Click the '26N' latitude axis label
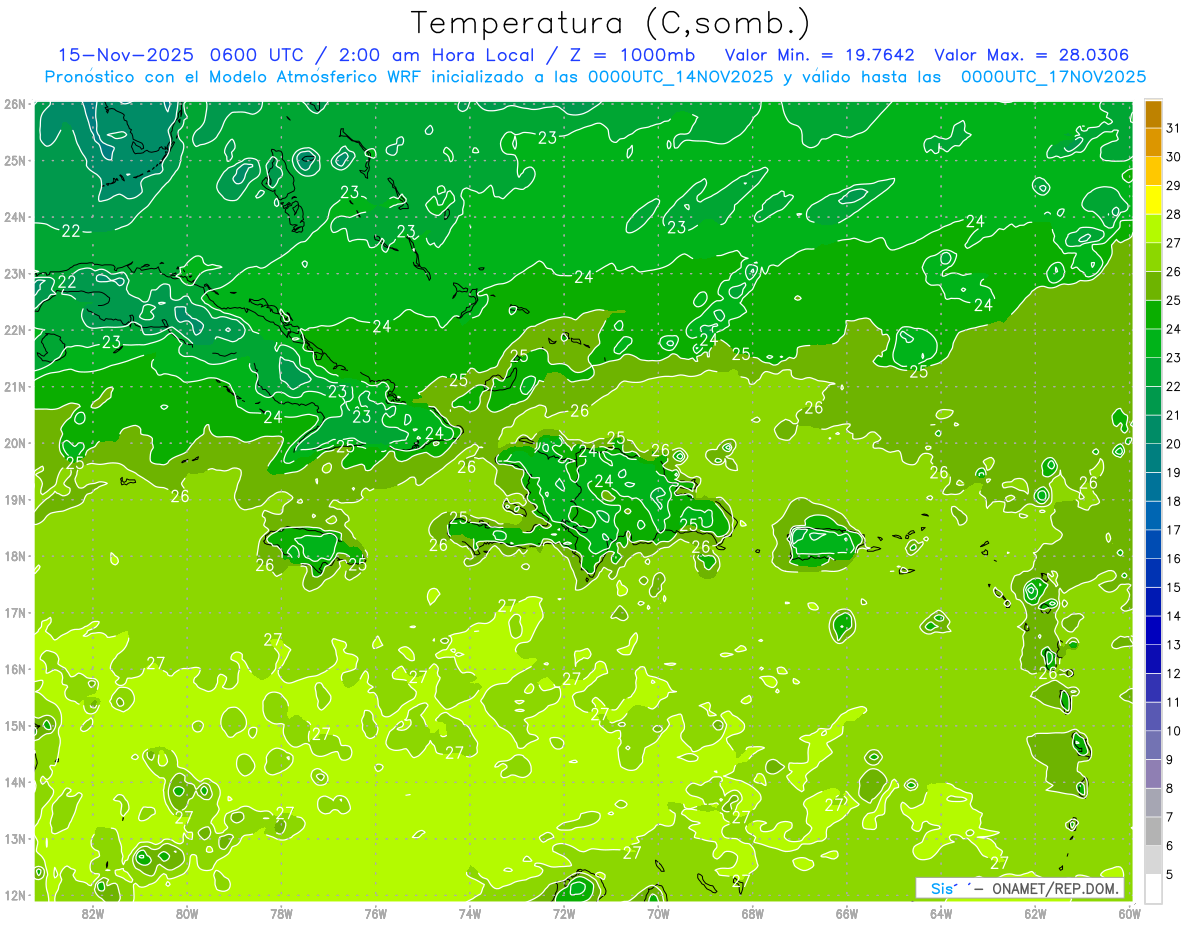Image resolution: width=1200 pixels, height=927 pixels. [x=16, y=104]
